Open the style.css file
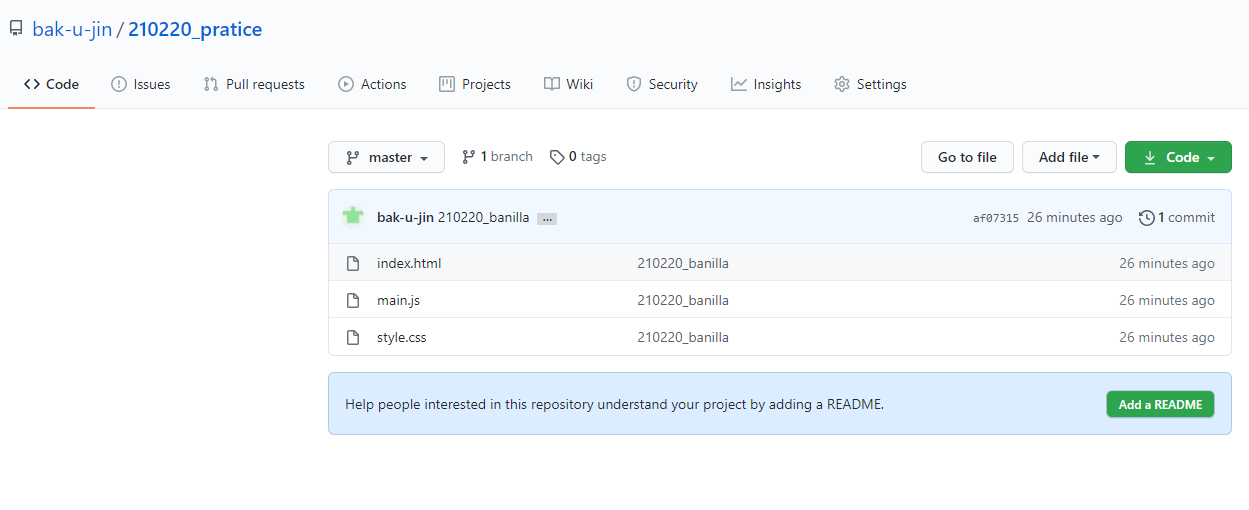 pyautogui.click(x=402, y=337)
